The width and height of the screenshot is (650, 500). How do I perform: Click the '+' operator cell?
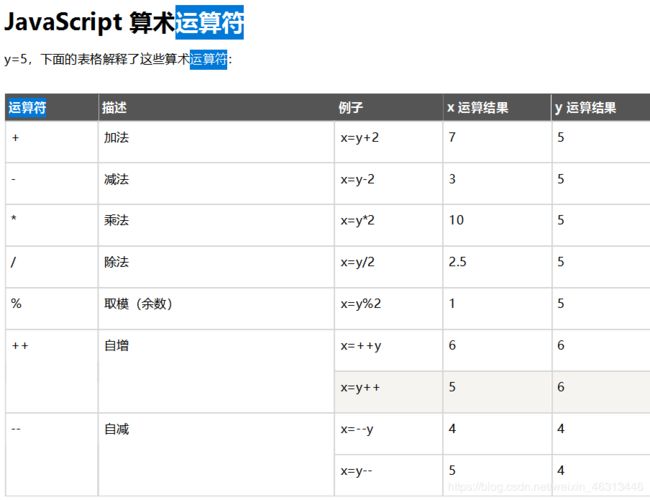pyautogui.click(x=52, y=142)
